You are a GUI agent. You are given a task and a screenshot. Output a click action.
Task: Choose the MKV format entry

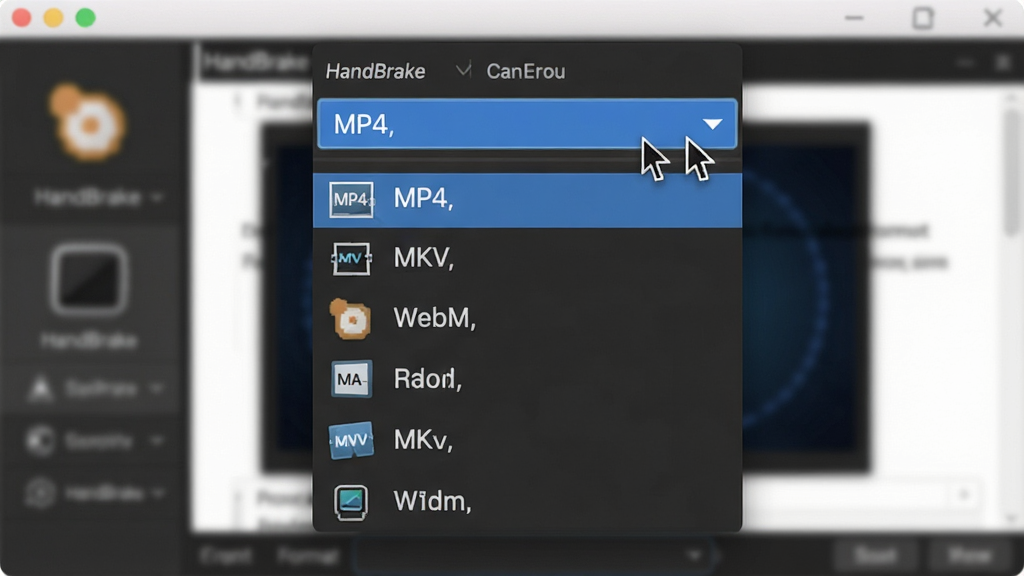pyautogui.click(x=527, y=259)
